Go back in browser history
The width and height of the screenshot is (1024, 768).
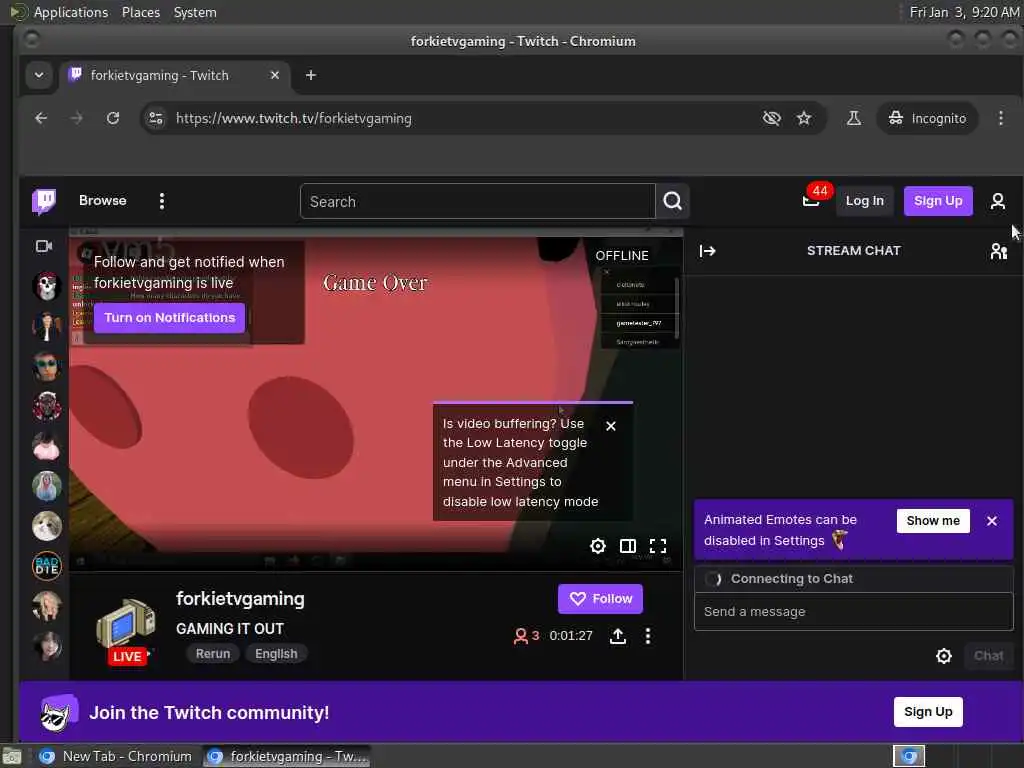click(x=41, y=118)
